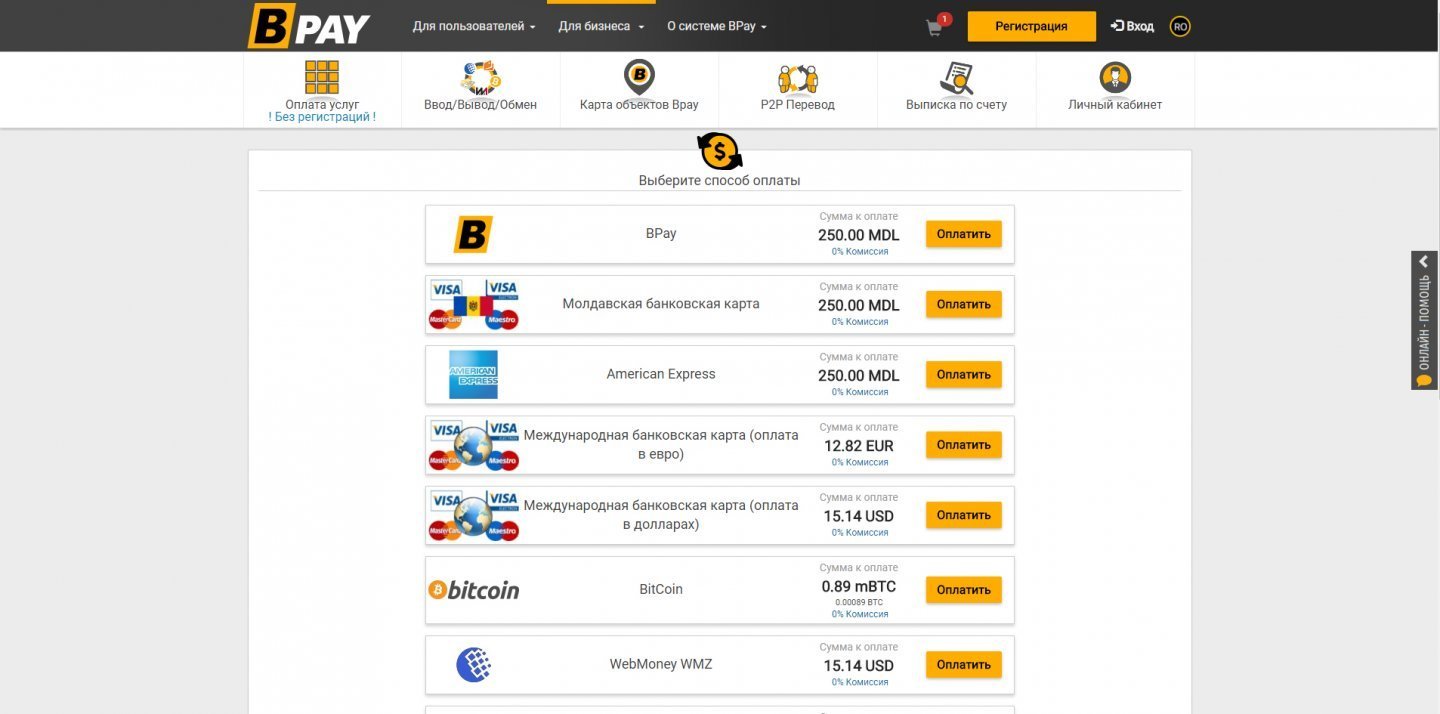The image size is (1440, 714).
Task: Click the bitcoin logo
Action: 474,590
